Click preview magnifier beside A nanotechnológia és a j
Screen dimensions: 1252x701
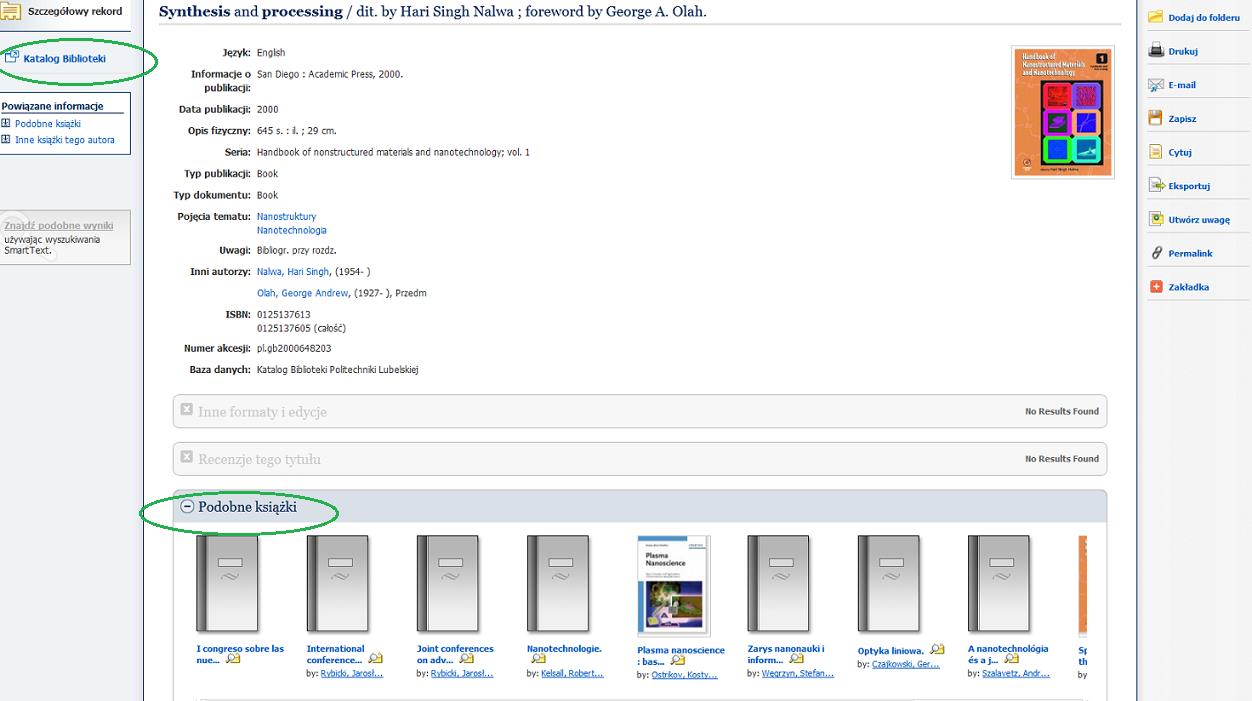coord(1011,659)
